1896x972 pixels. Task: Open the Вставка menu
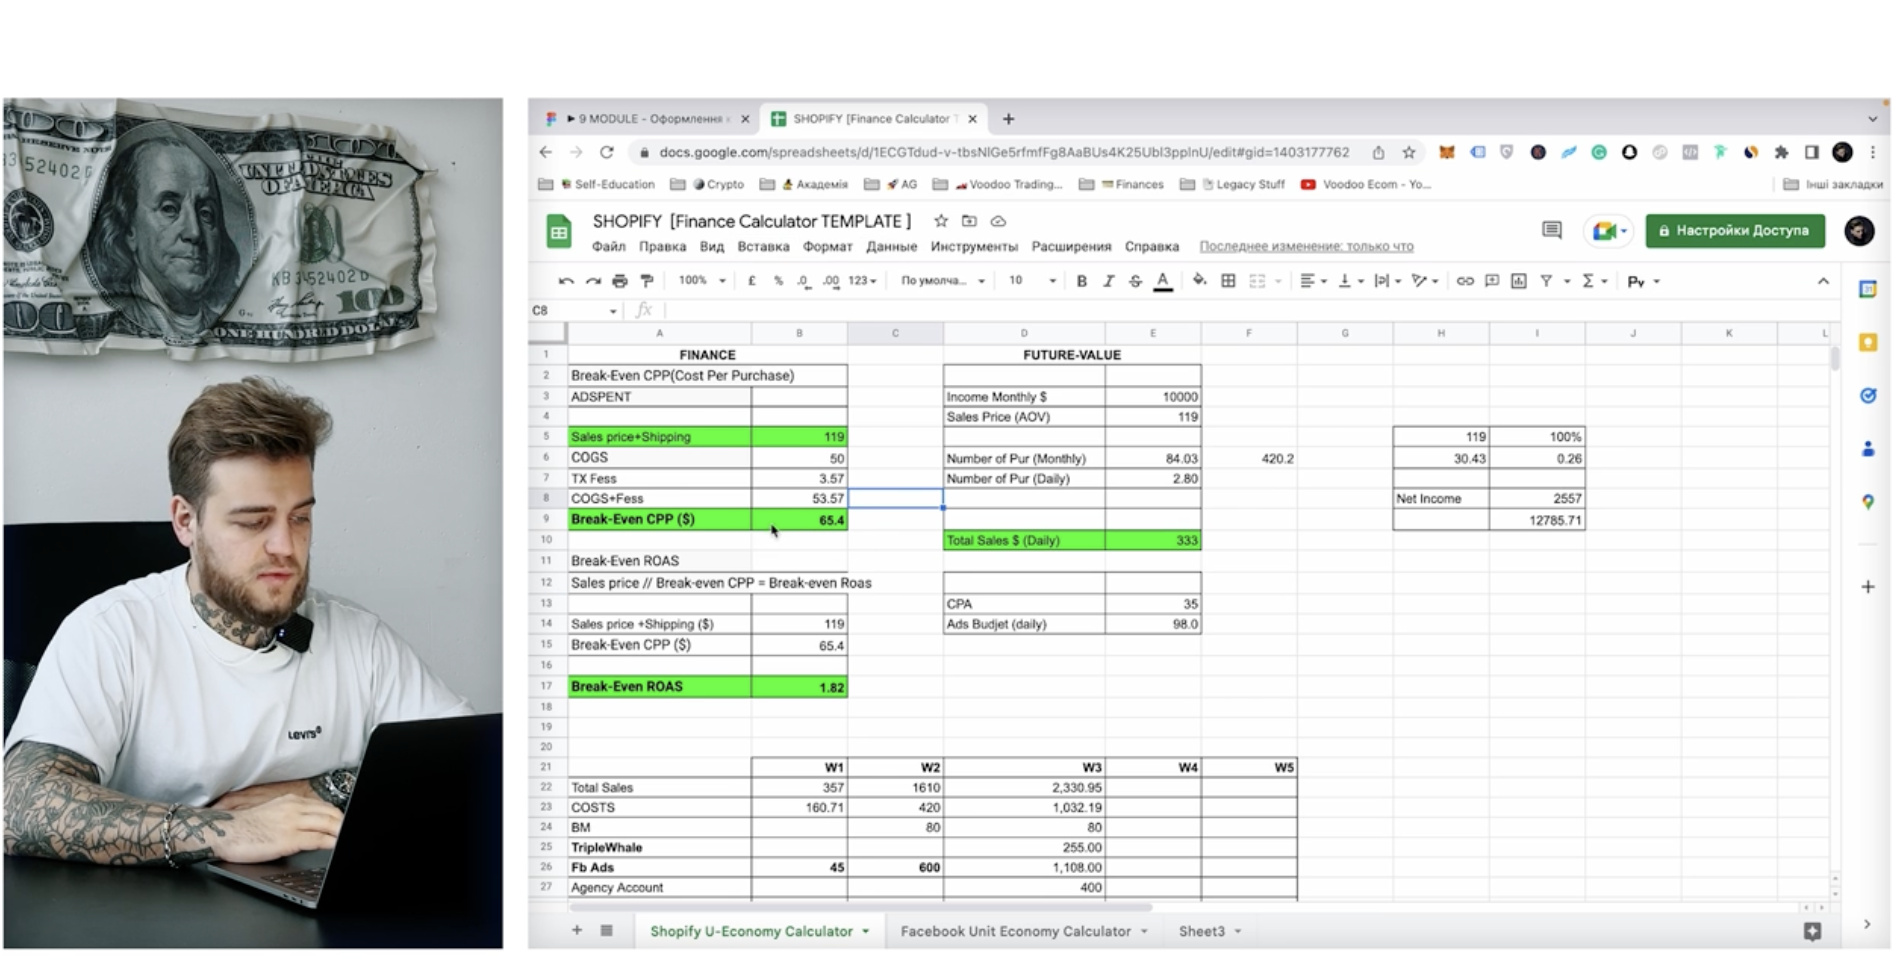[x=763, y=246]
